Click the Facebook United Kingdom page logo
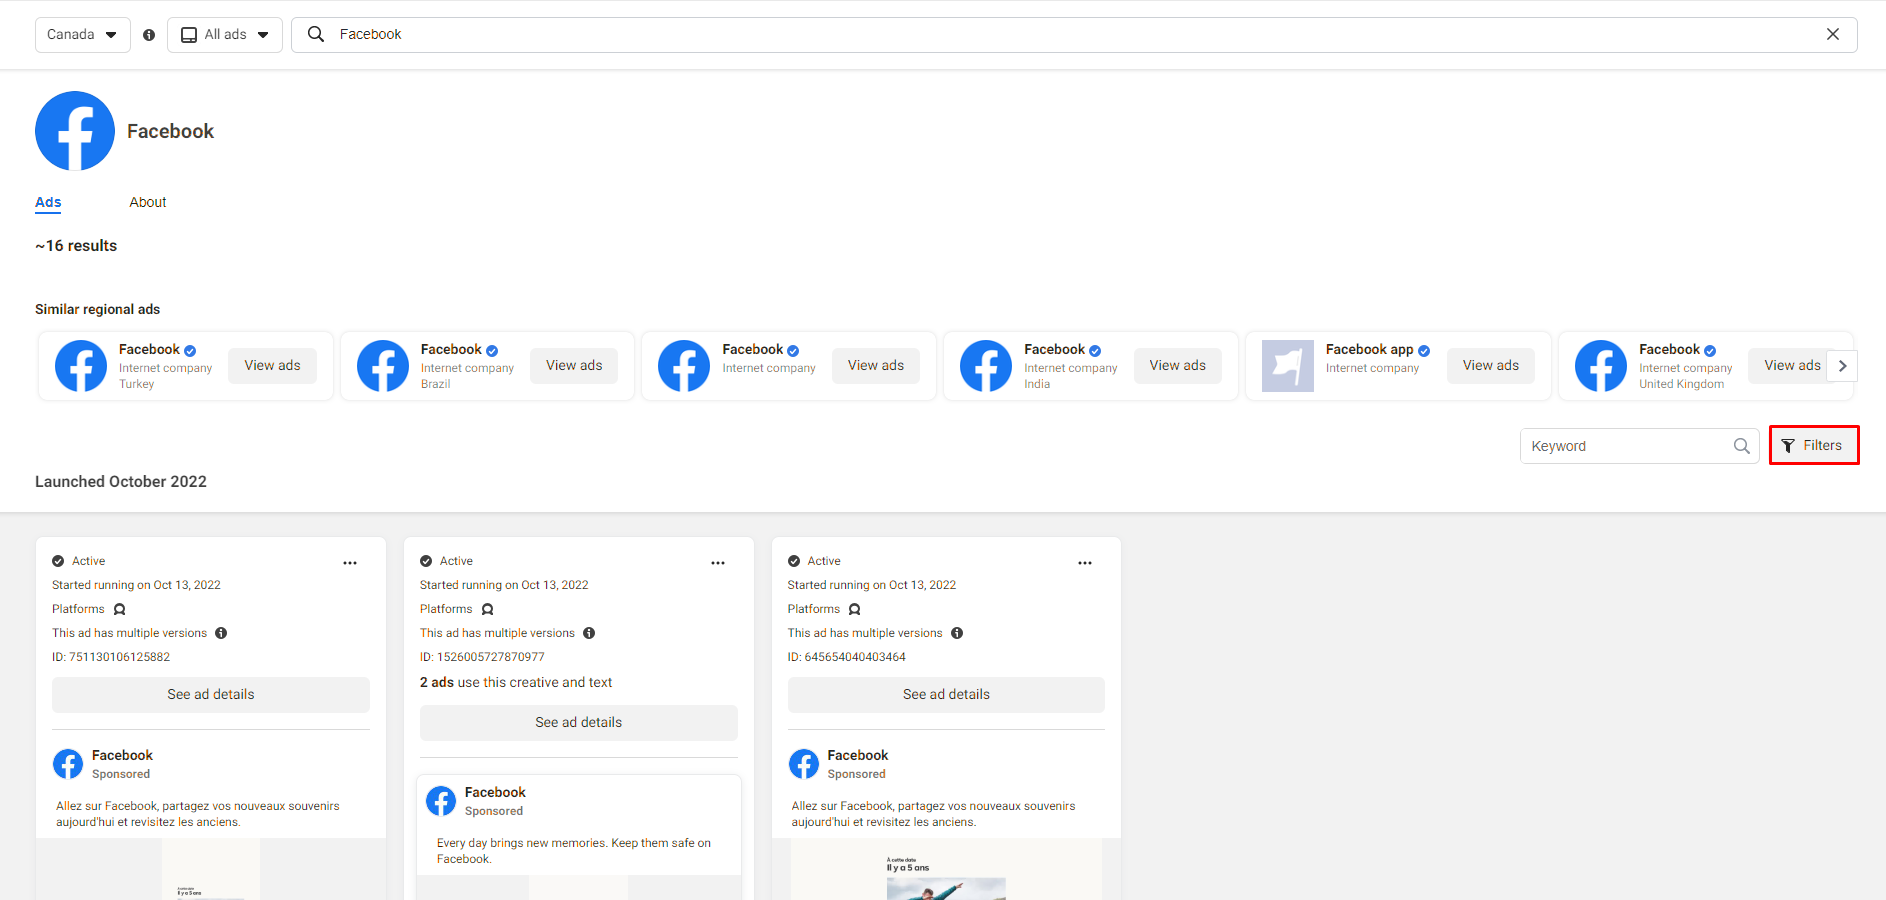Image resolution: width=1886 pixels, height=900 pixels. pyautogui.click(x=1601, y=366)
